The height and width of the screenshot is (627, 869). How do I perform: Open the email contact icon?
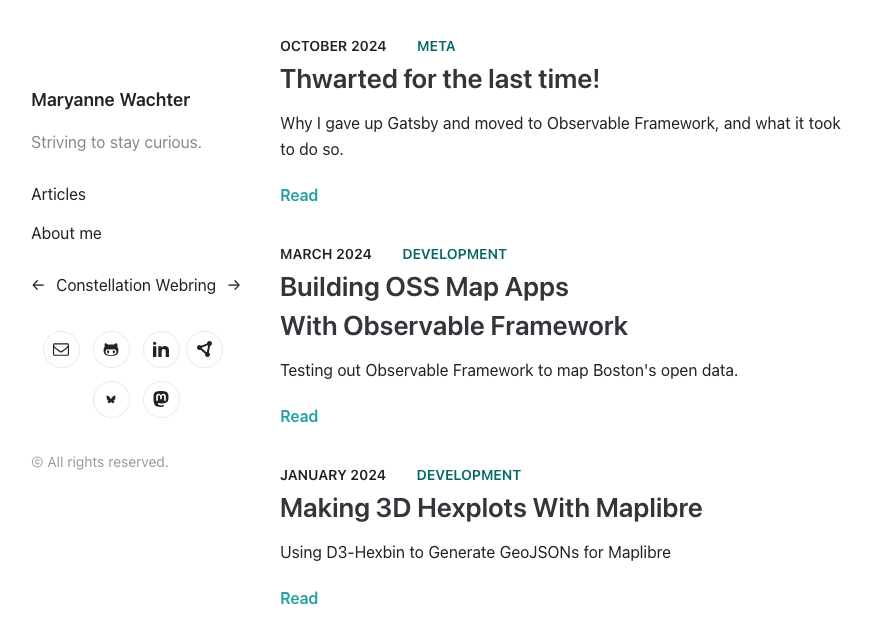coord(61,349)
